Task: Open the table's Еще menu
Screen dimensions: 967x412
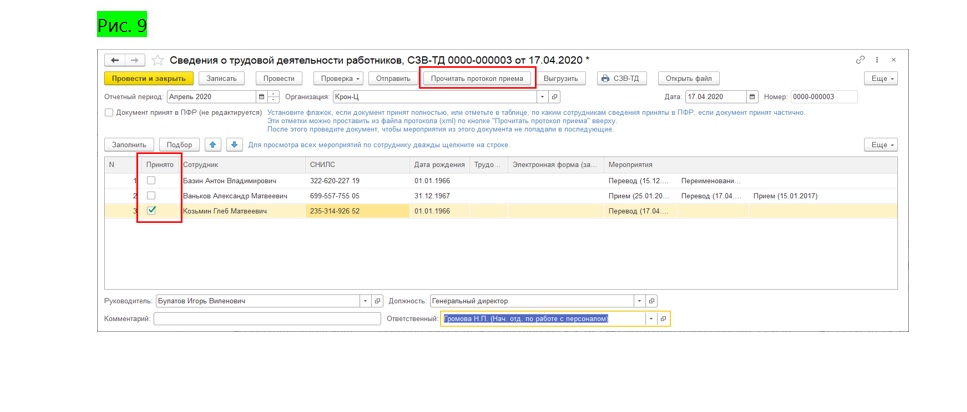Action: coord(880,145)
